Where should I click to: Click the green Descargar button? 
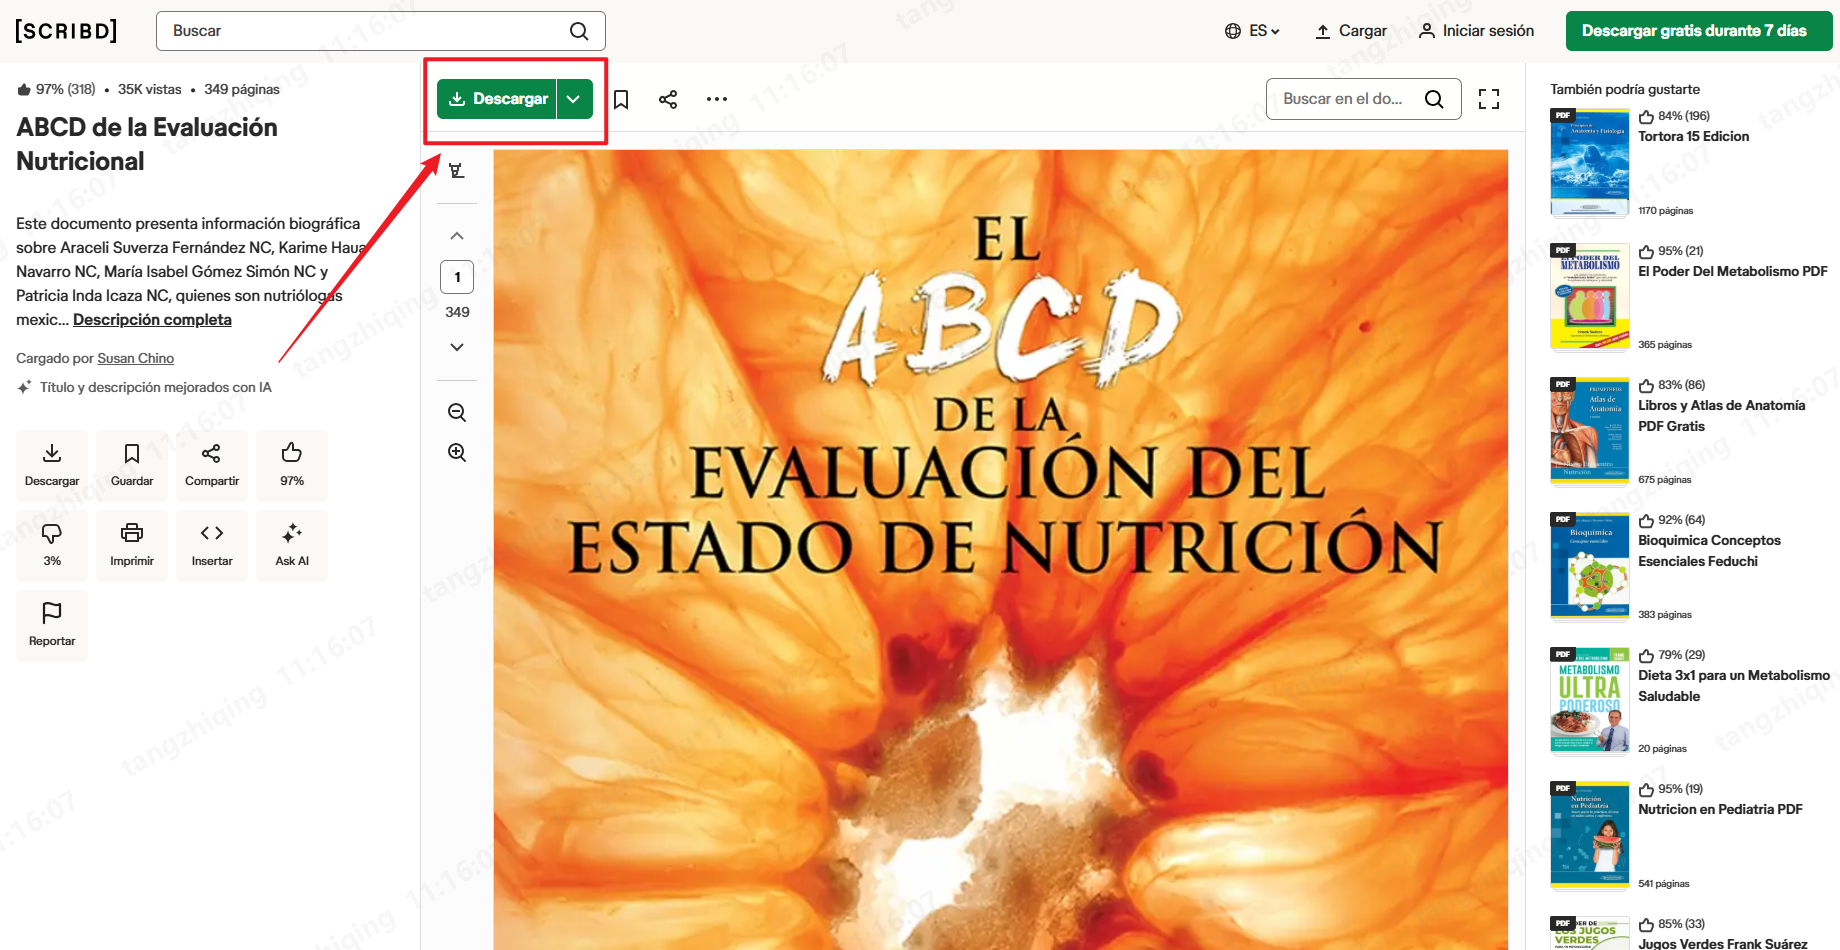click(x=497, y=99)
